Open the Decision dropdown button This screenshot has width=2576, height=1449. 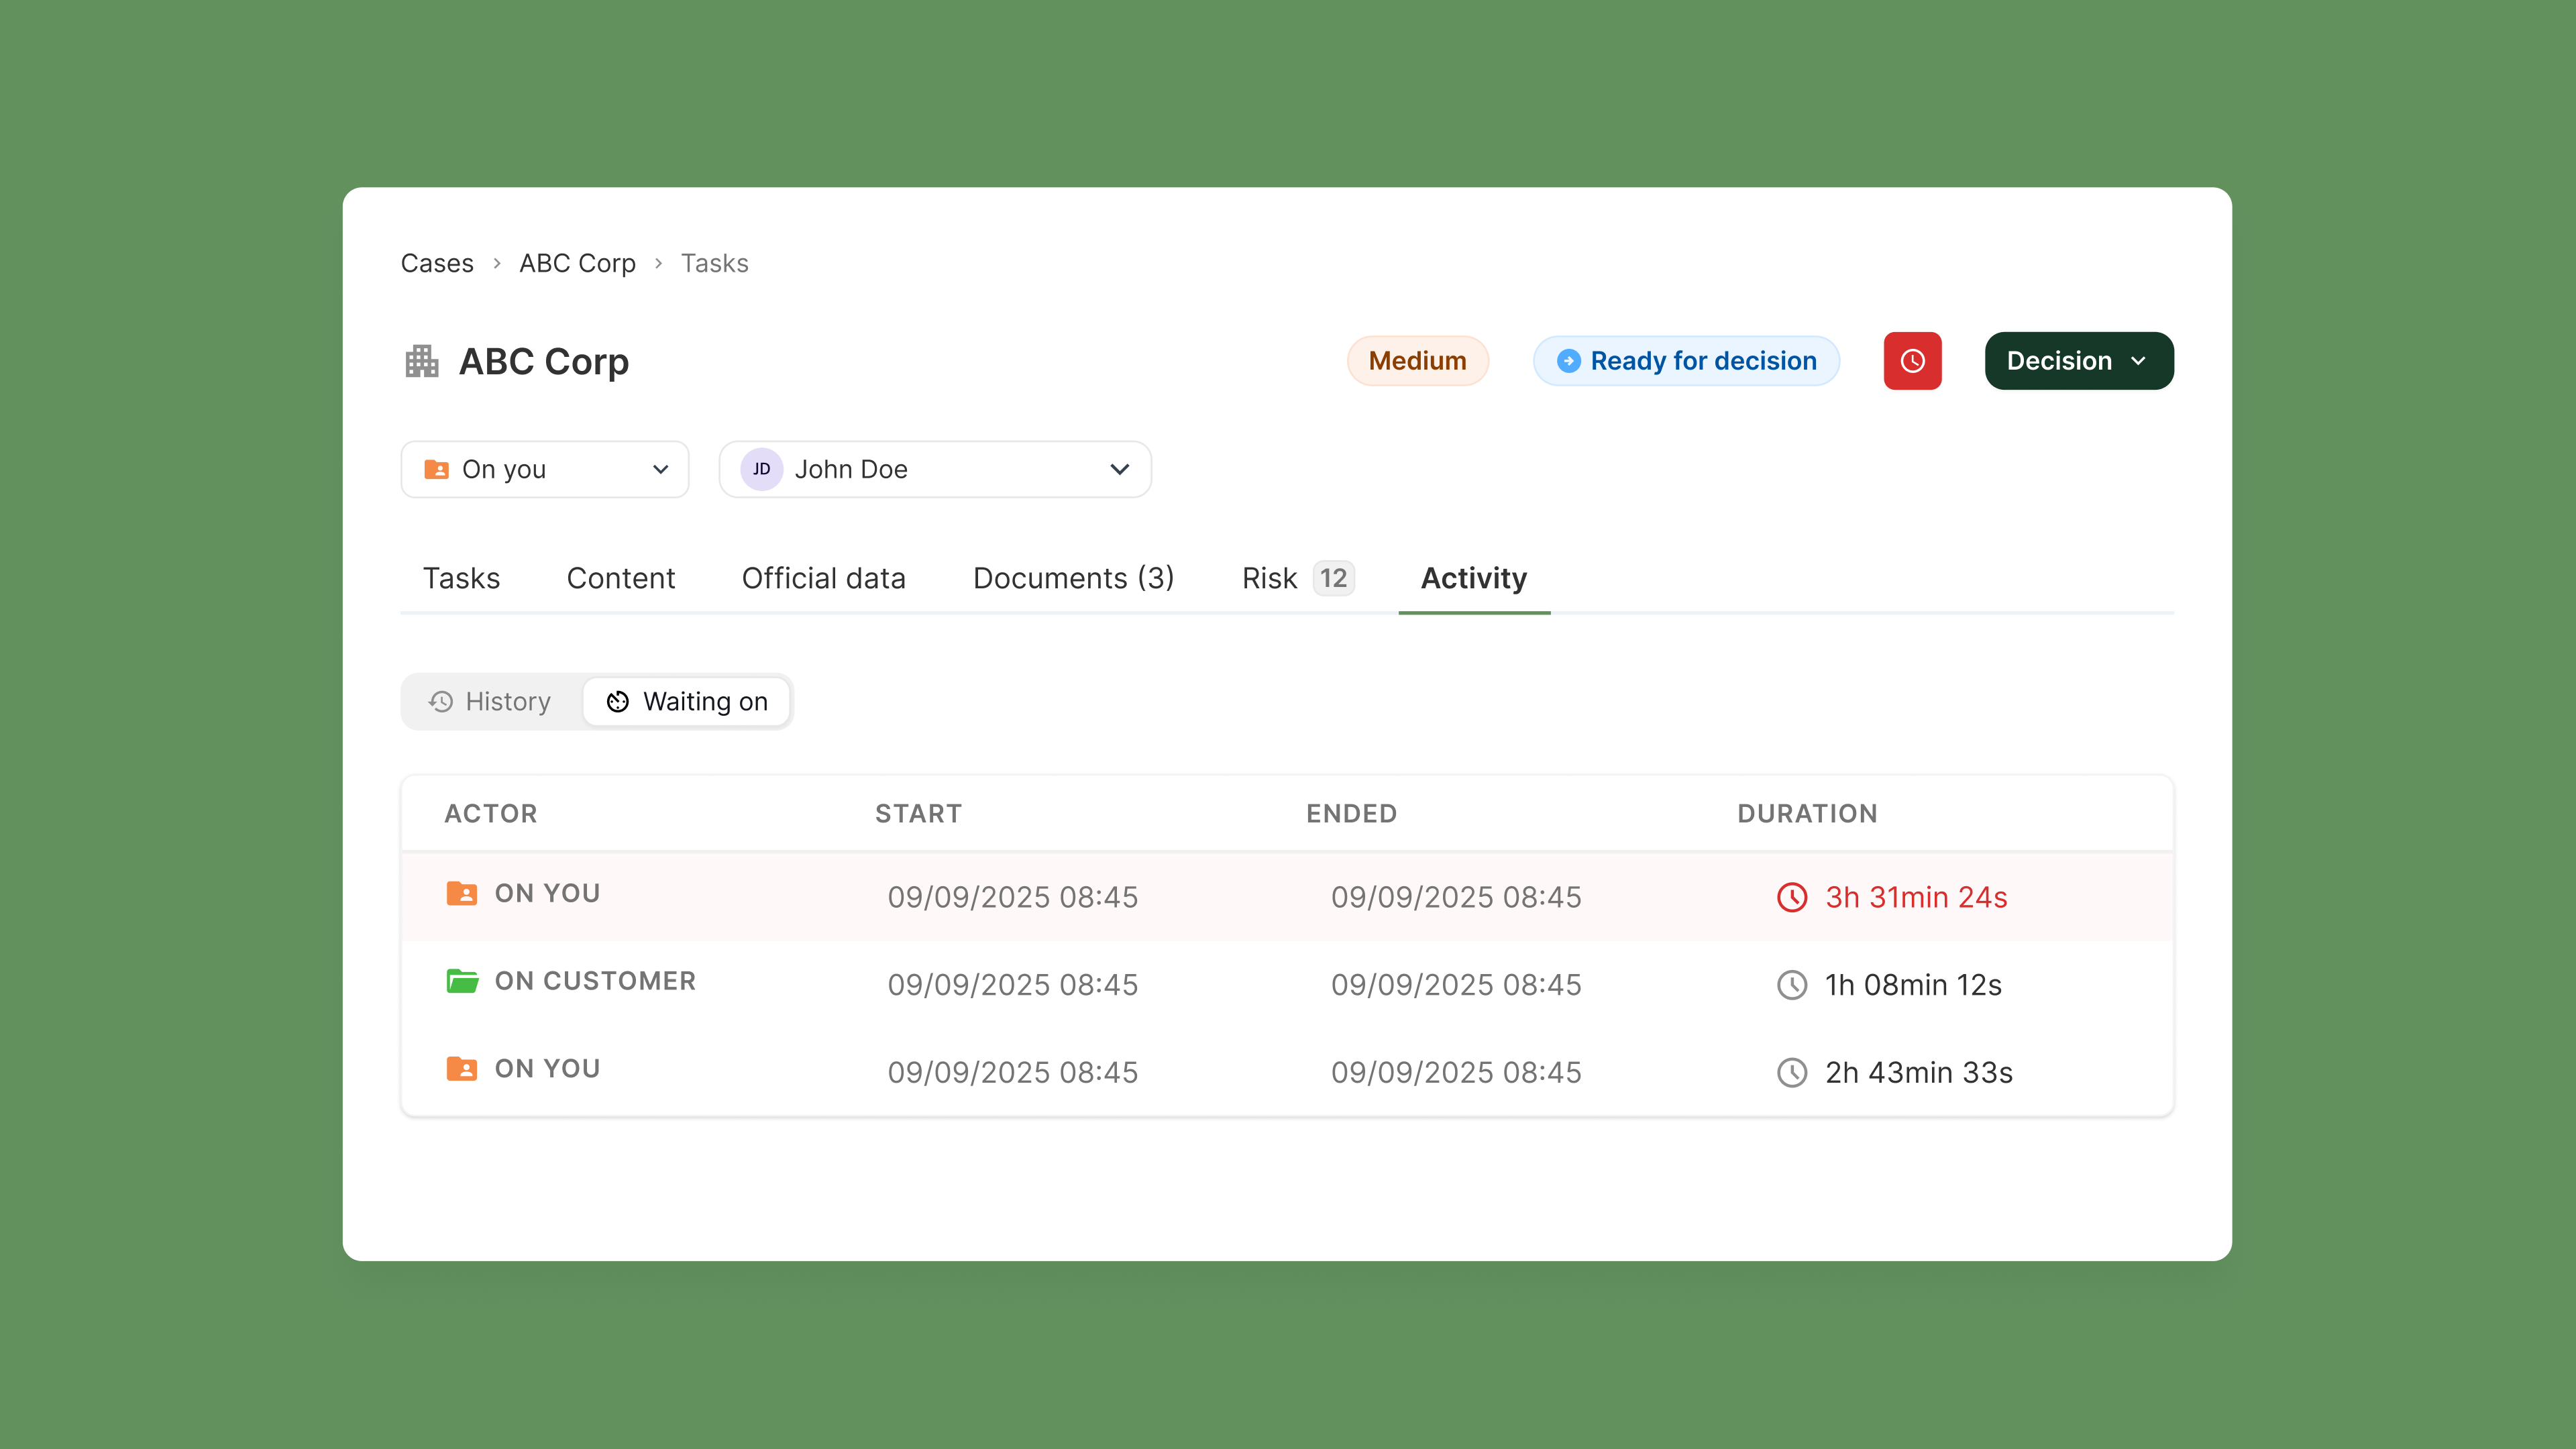(x=2078, y=361)
